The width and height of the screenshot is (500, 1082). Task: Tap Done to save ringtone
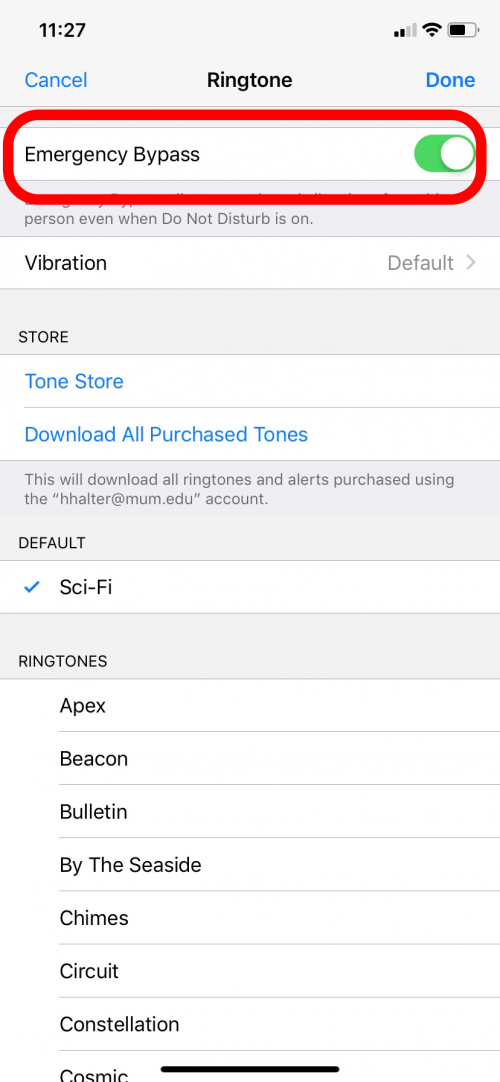pos(450,80)
